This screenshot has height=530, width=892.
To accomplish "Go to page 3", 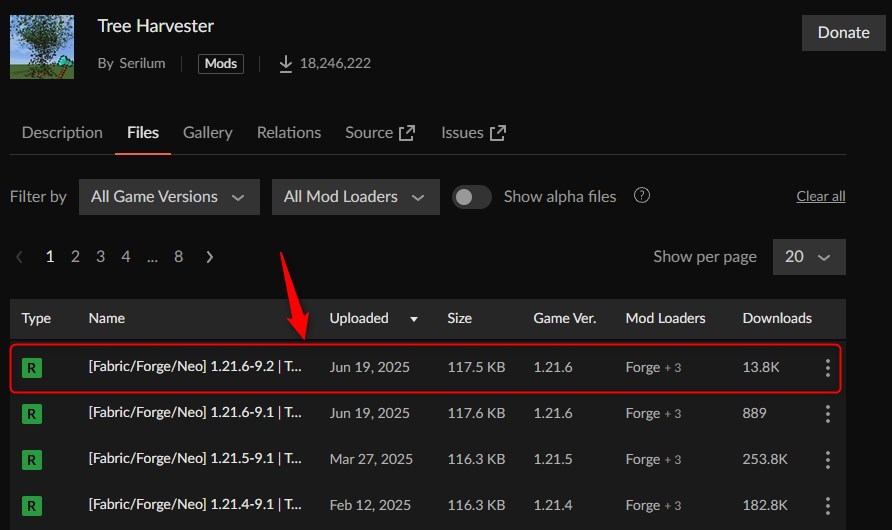I will click(x=100, y=256).
